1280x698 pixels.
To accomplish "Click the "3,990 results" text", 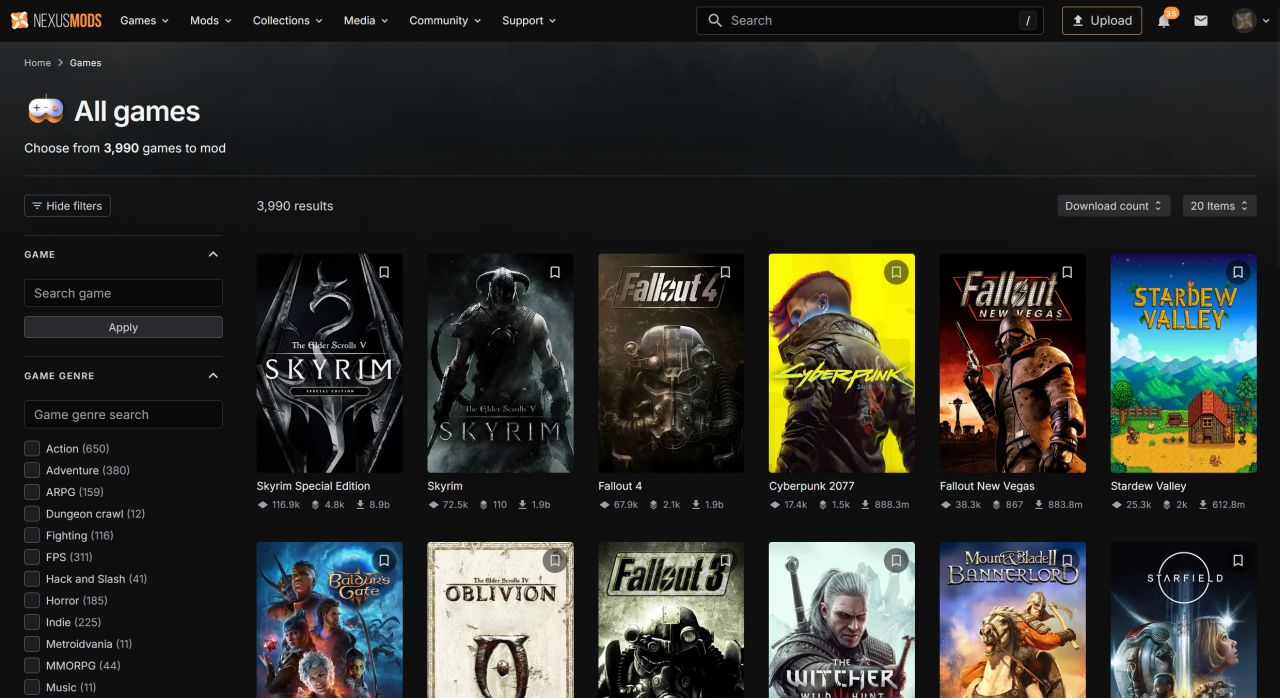I will click(x=295, y=206).
